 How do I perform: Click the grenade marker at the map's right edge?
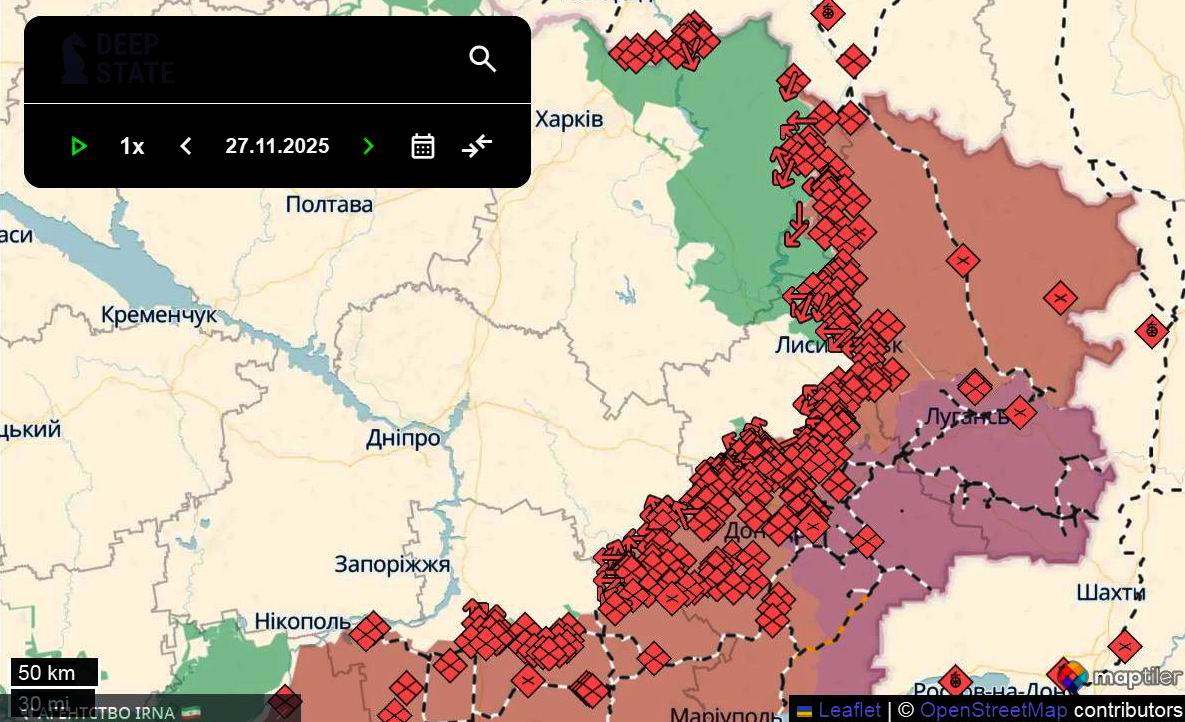1150,330
